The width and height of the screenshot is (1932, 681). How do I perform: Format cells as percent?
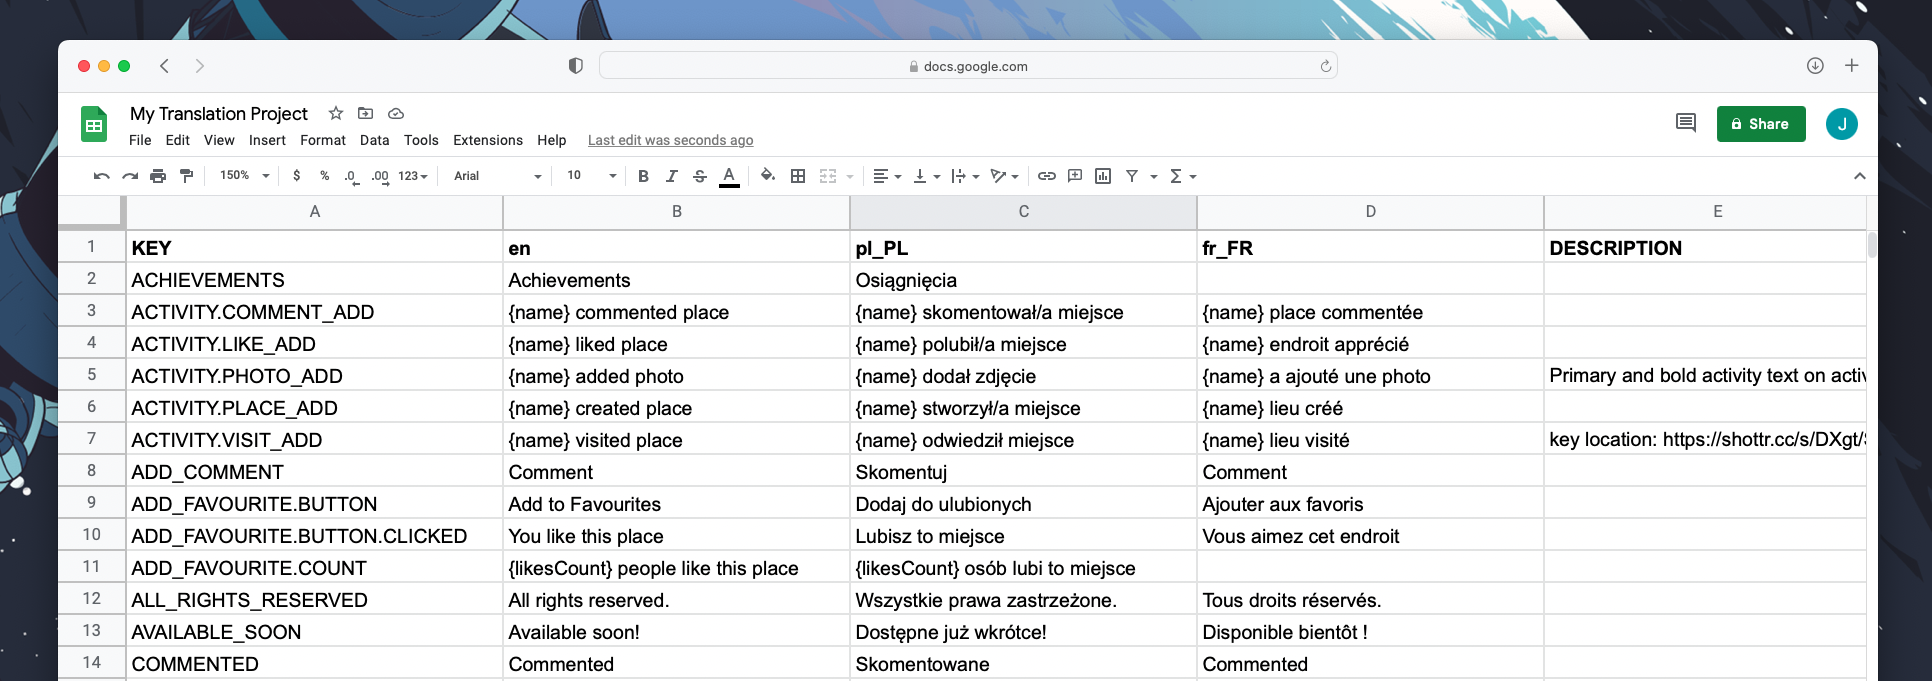(324, 176)
